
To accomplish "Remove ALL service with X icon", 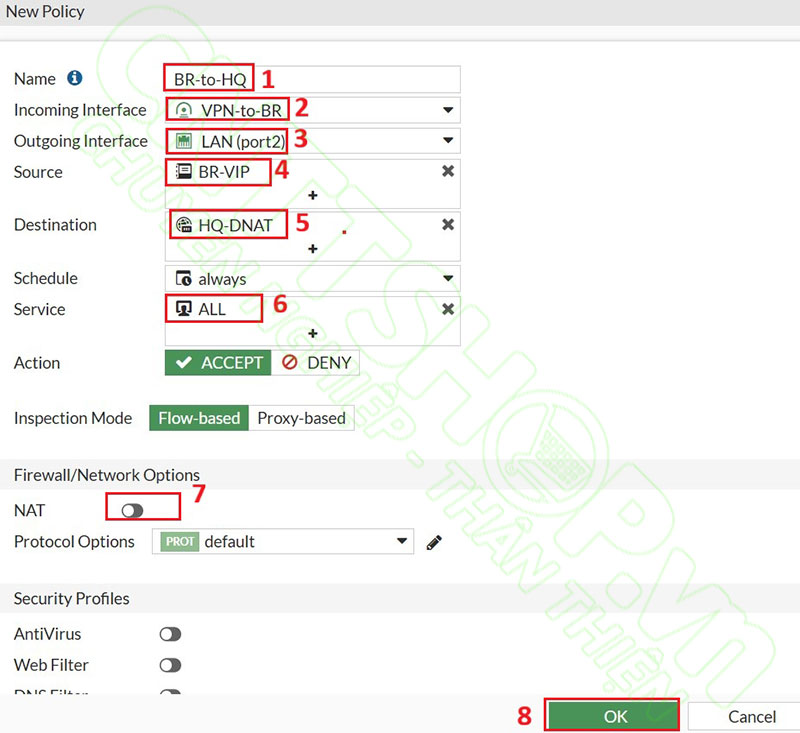I will pyautogui.click(x=448, y=310).
